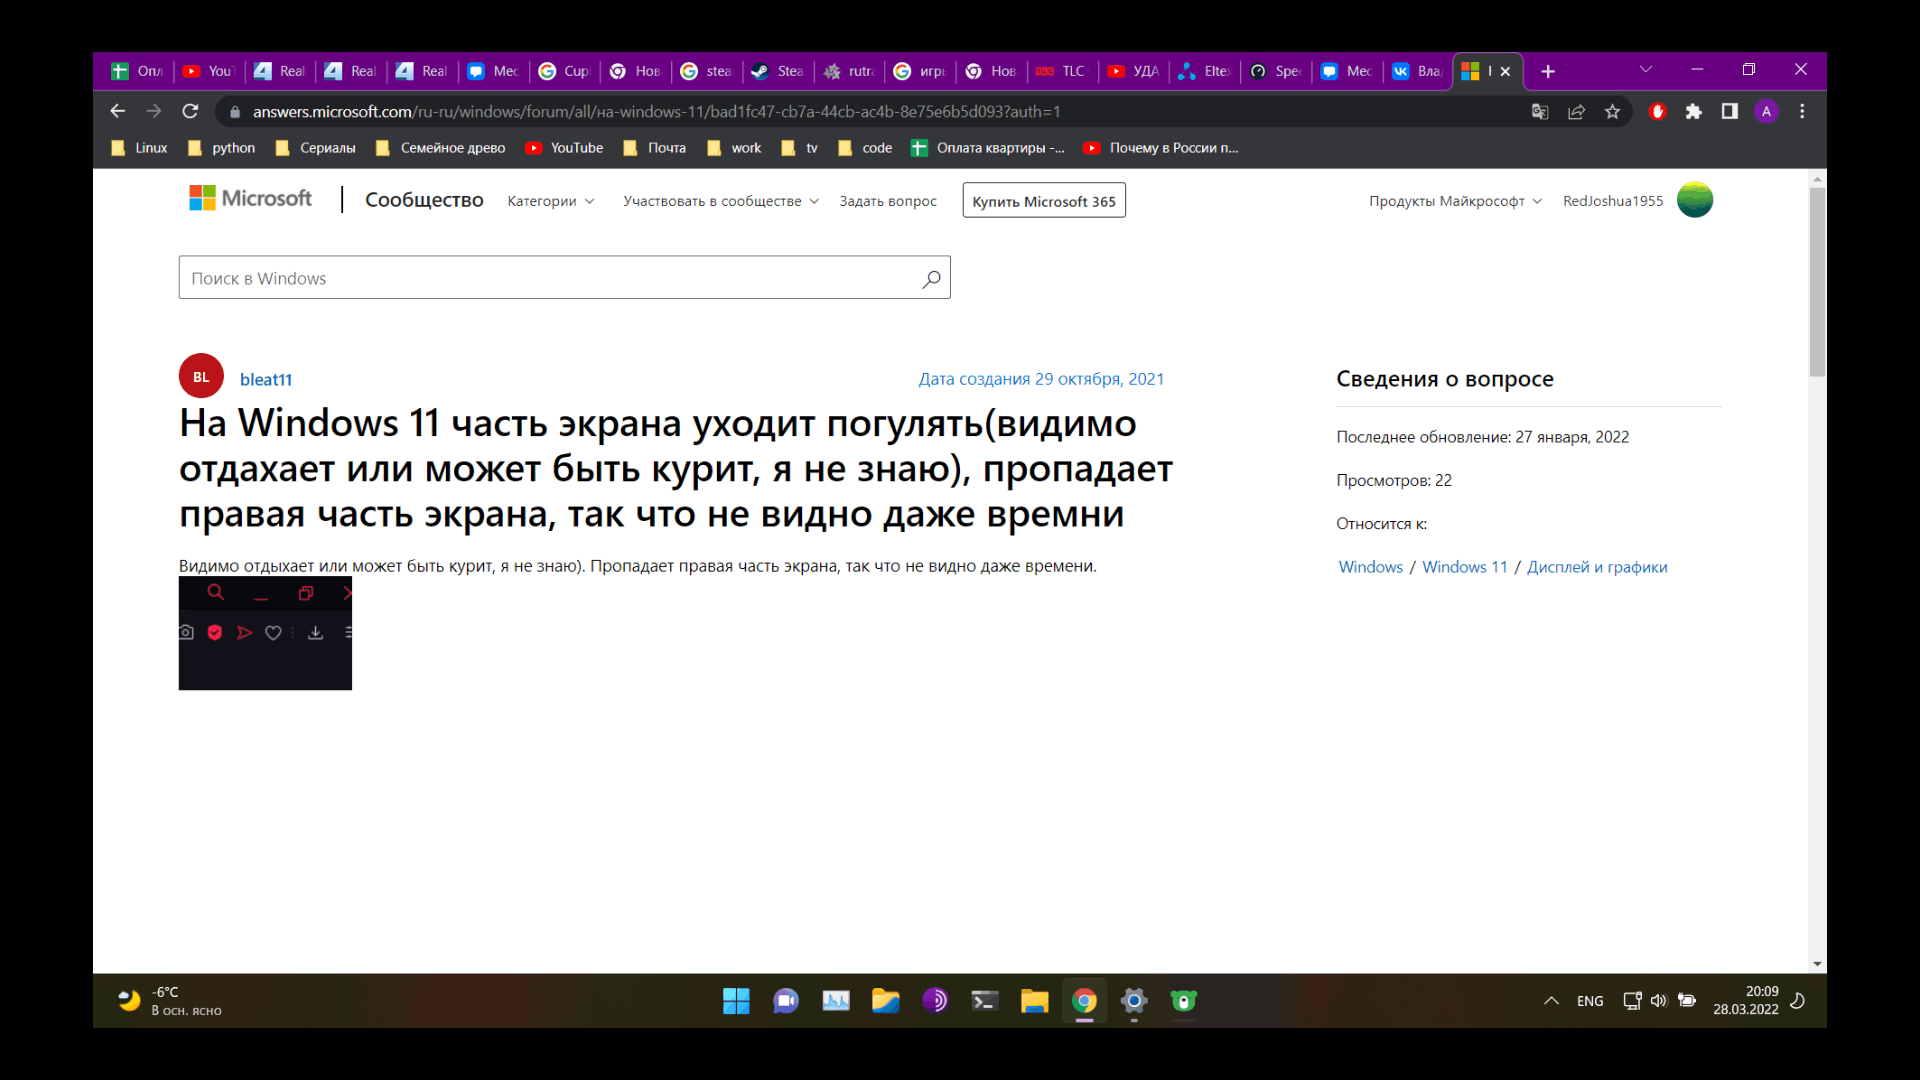Click the Задать вопрос button
This screenshot has width=1920, height=1080.
(x=890, y=200)
